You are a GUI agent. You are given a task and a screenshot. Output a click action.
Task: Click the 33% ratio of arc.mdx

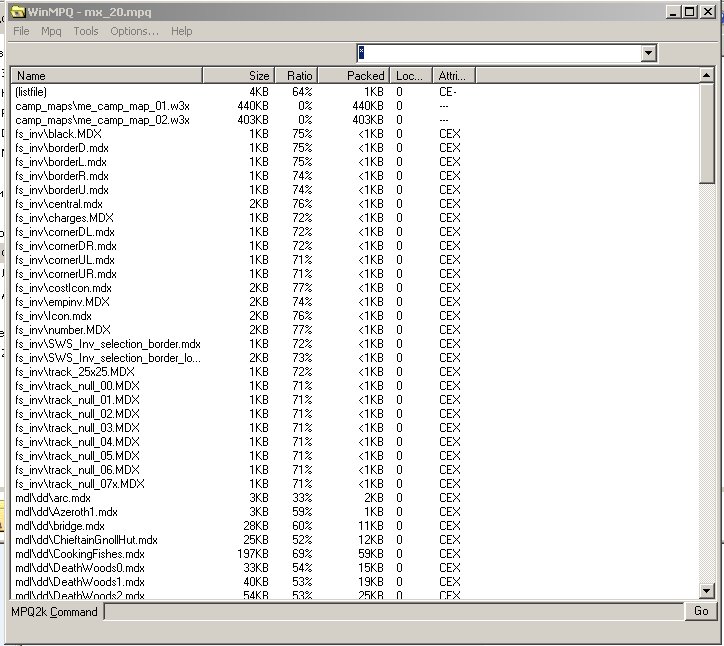tap(302, 498)
